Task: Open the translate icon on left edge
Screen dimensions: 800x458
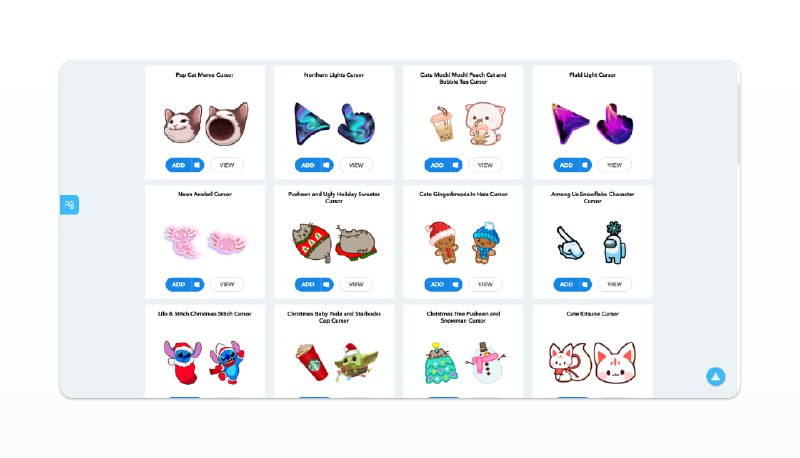Action: (69, 205)
